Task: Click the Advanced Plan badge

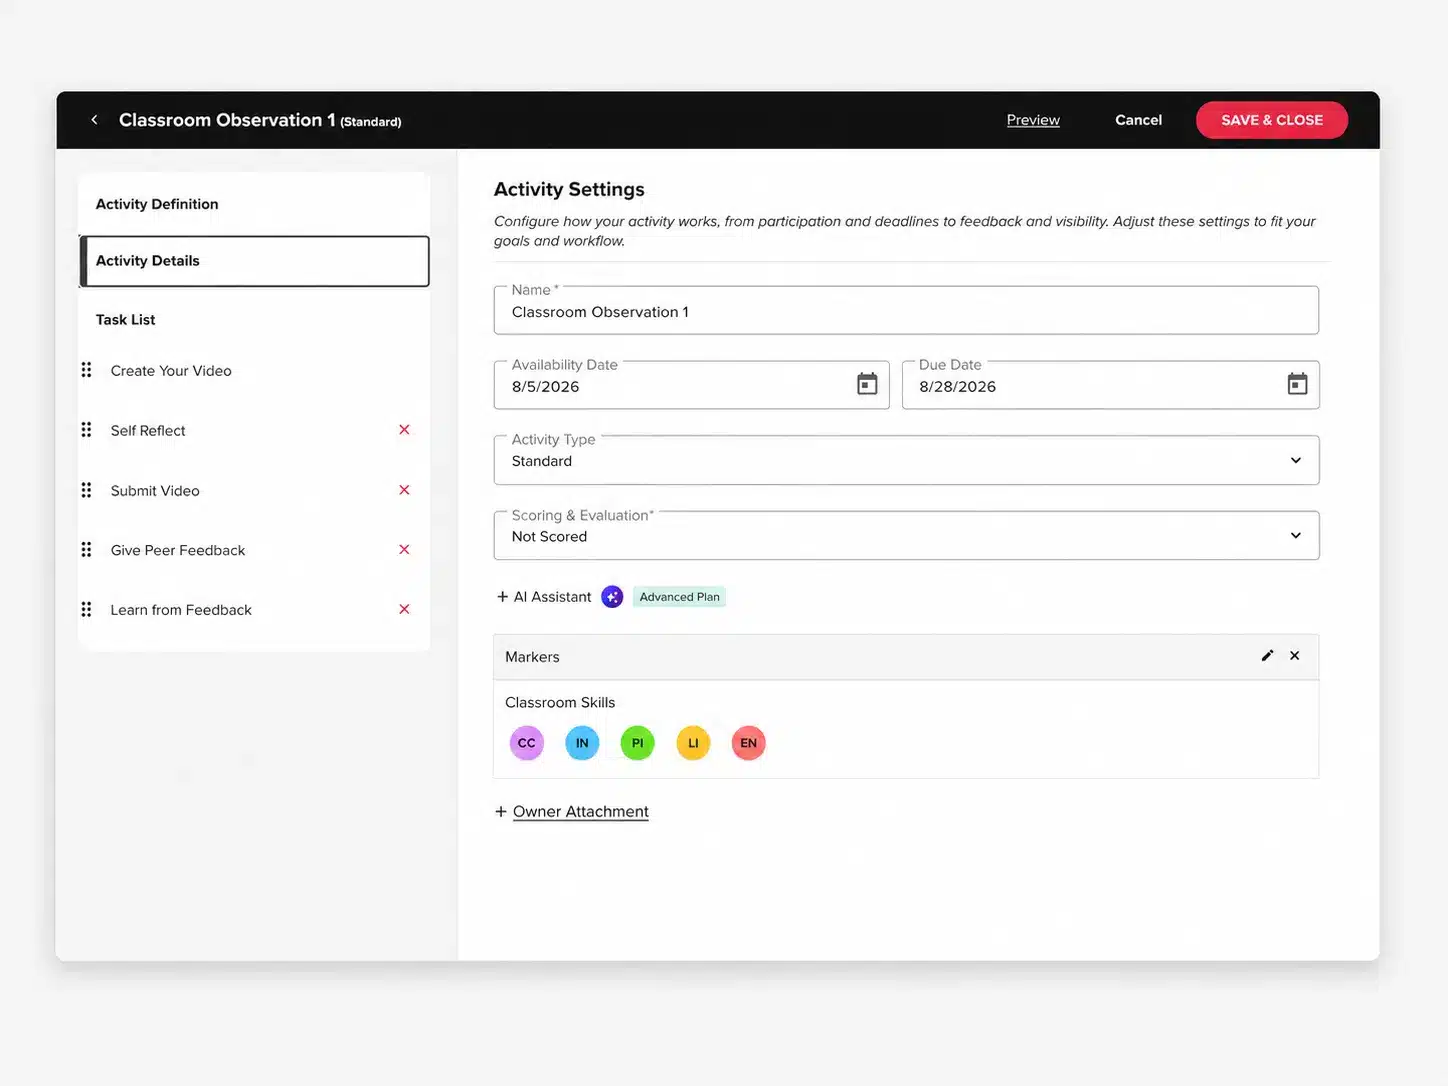Action: [x=680, y=597]
